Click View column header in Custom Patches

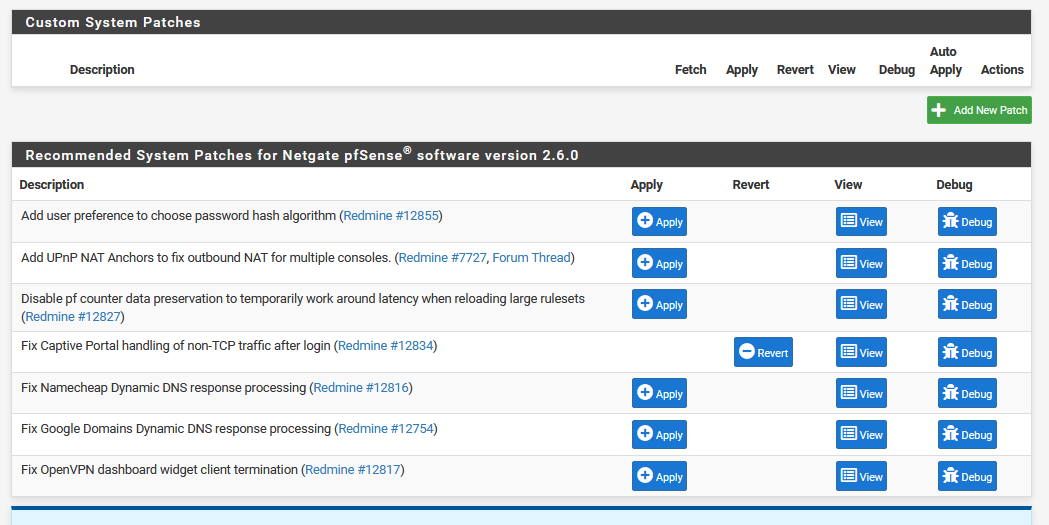coord(842,70)
